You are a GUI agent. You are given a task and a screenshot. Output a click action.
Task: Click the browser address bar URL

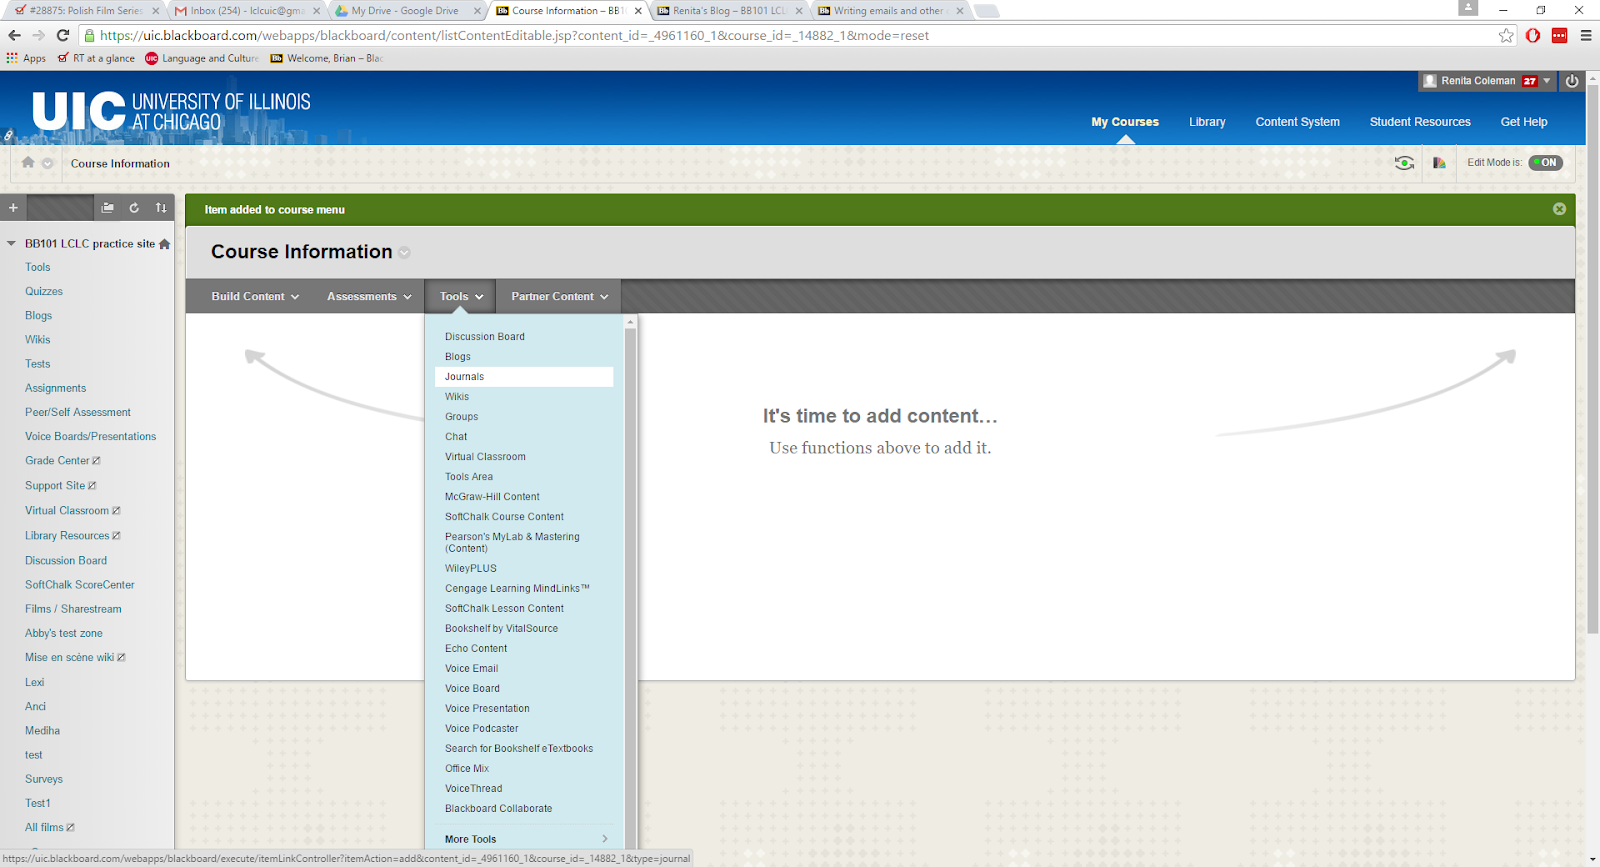pos(515,36)
